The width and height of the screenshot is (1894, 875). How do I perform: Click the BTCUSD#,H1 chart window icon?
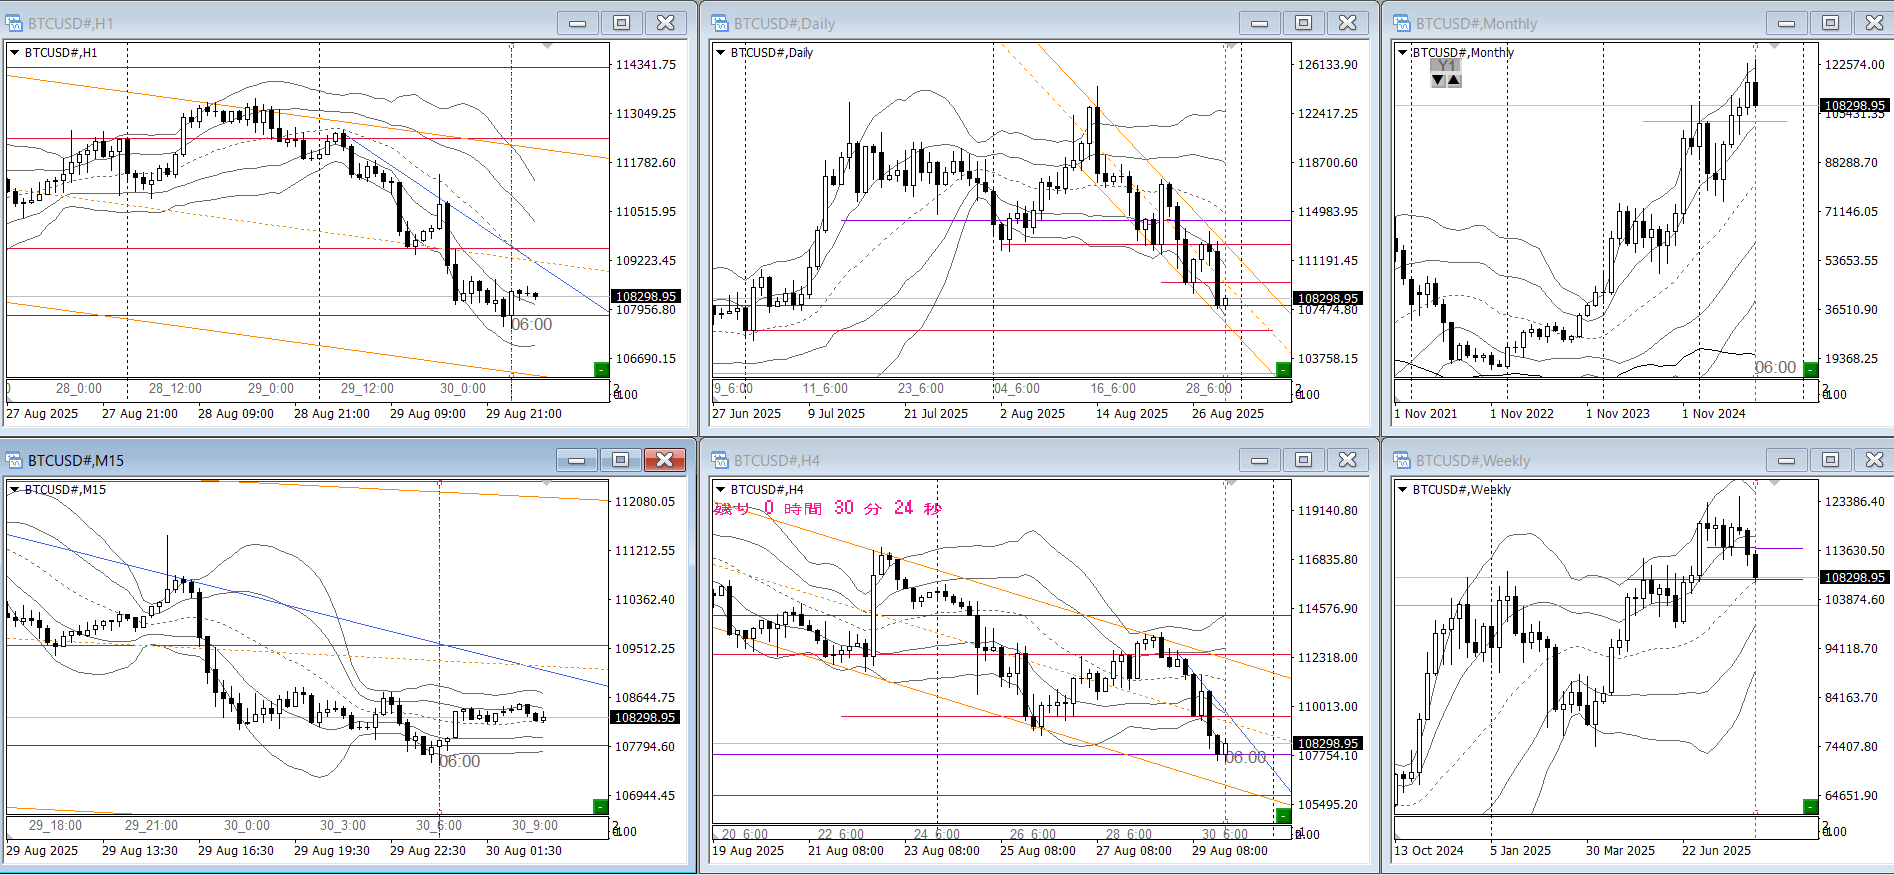click(15, 23)
